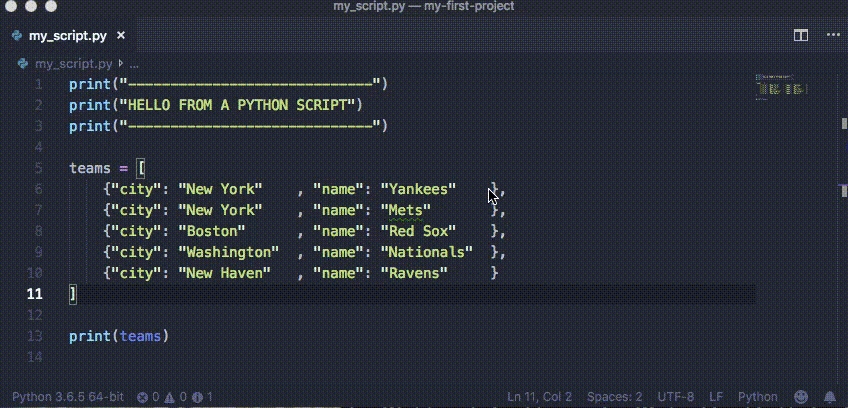
Task: Click the info count icon in status bar
Action: tap(197, 397)
